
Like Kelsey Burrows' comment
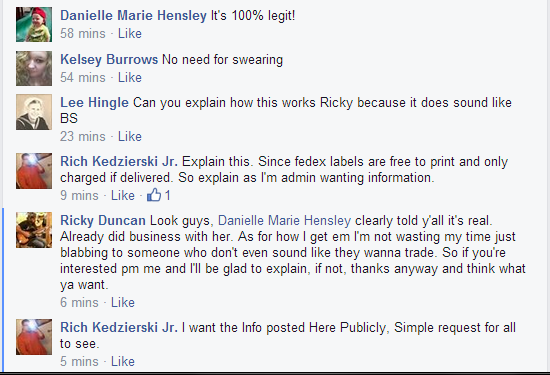click(x=130, y=77)
